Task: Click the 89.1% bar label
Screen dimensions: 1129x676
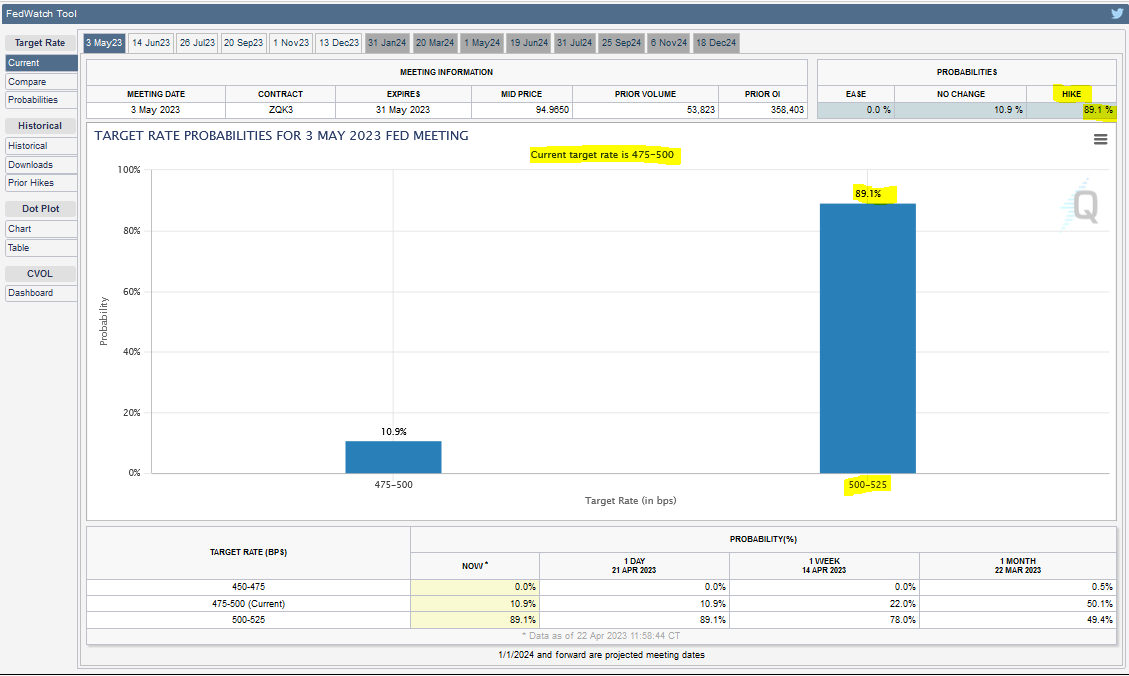Action: click(x=868, y=194)
